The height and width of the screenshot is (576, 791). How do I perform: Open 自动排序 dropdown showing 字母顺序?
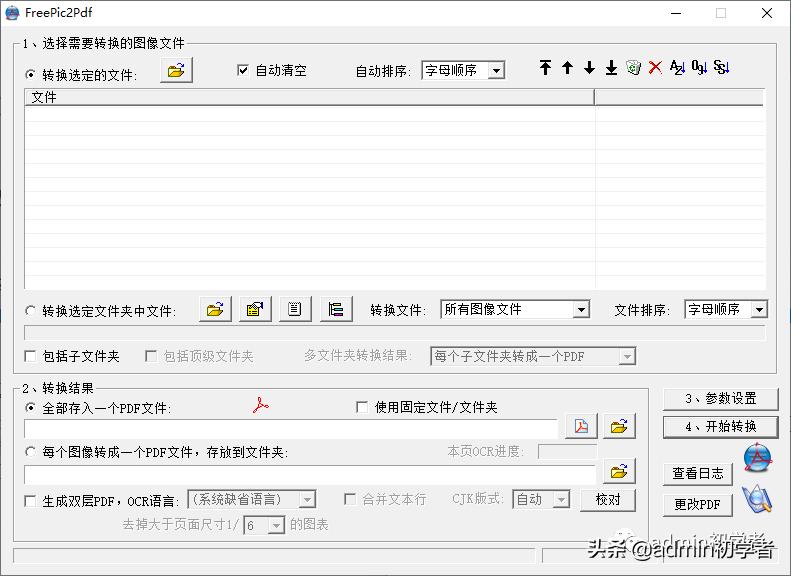coord(463,70)
